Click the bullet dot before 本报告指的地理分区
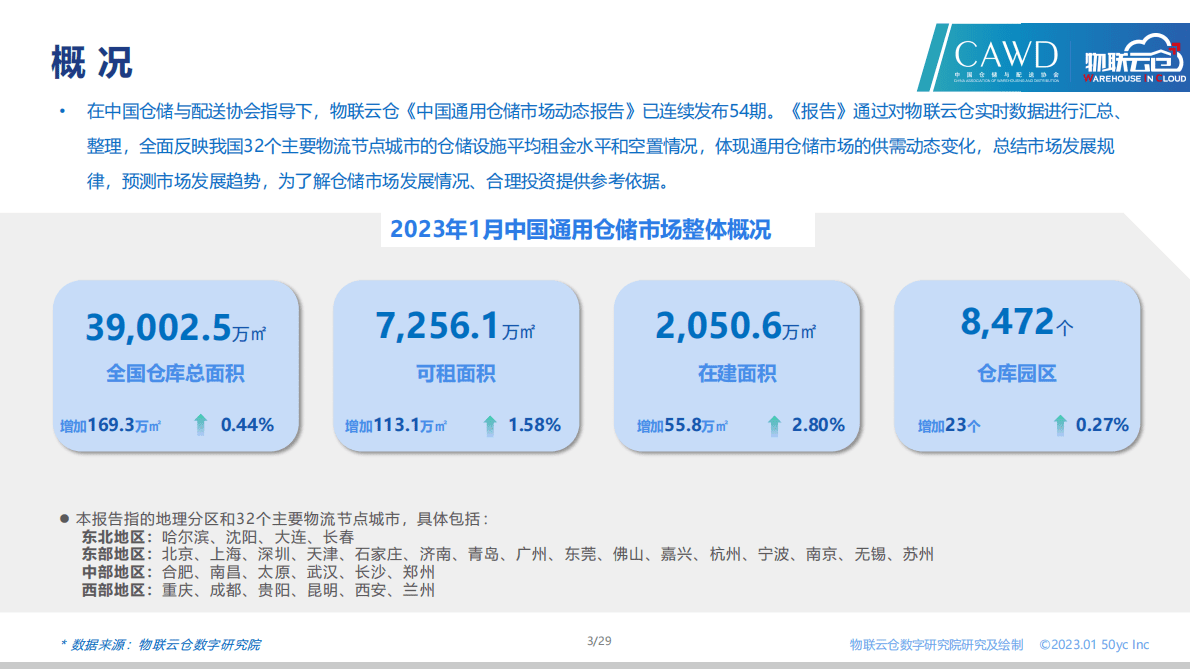Image resolution: width=1190 pixels, height=669 pixels. pyautogui.click(x=64, y=516)
